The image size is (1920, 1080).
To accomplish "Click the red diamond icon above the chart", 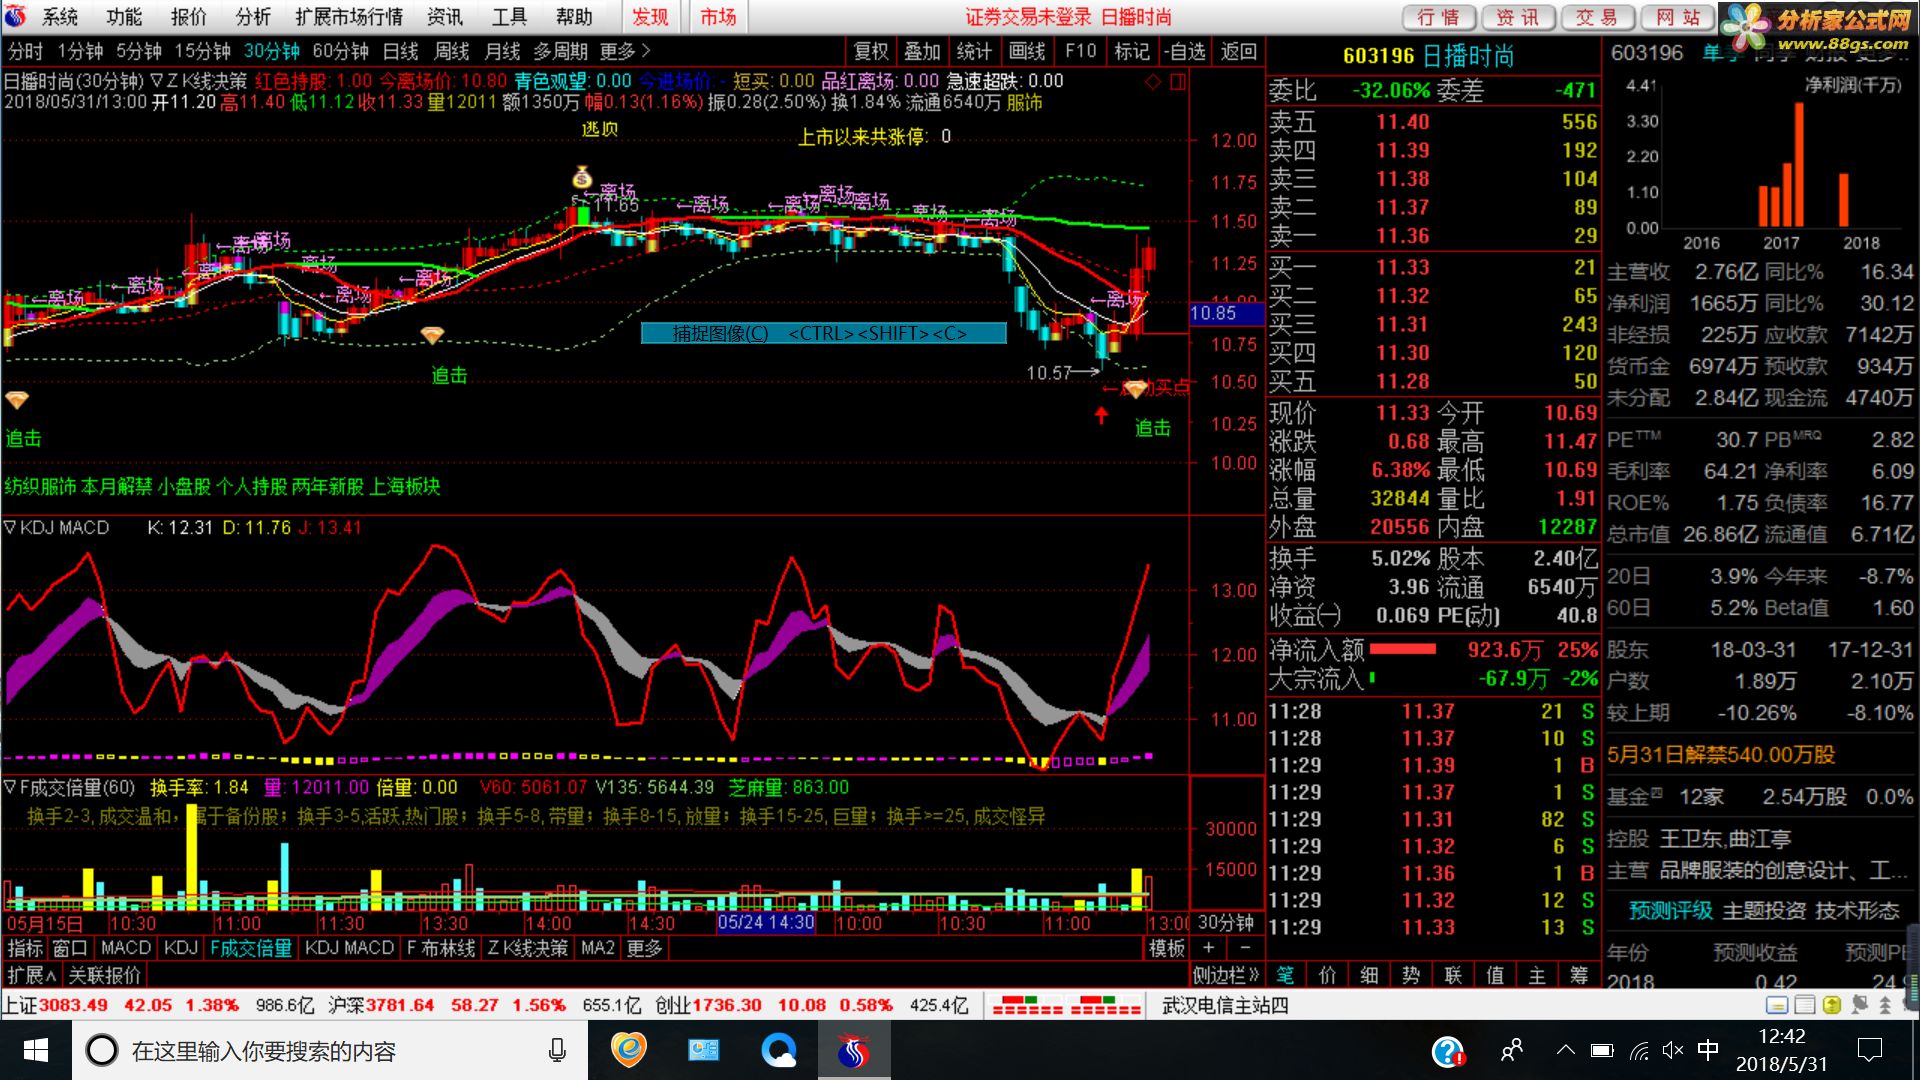I will pos(1153,82).
